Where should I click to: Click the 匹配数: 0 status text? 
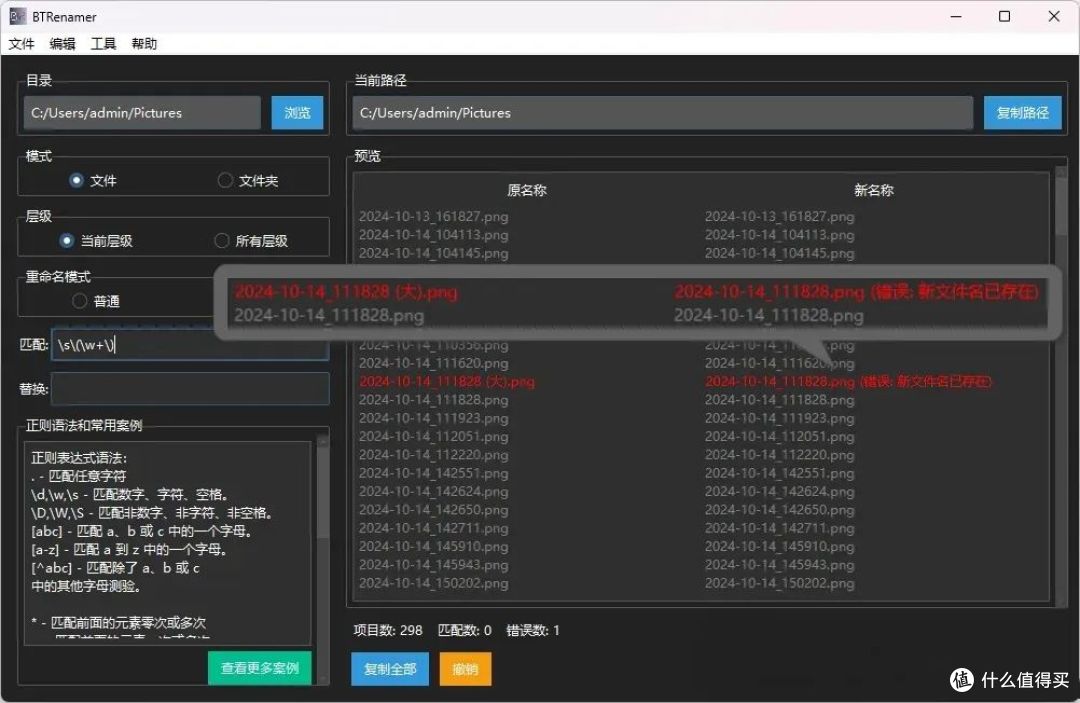(x=465, y=630)
